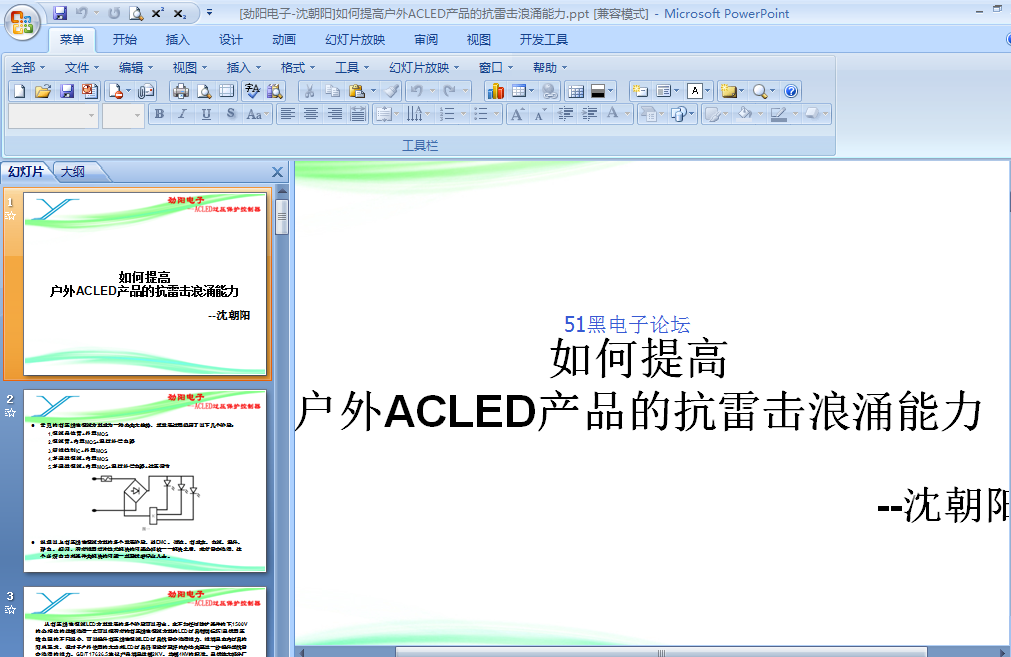Click the Paste clipboard icon
1011x657 pixels.
point(357,91)
